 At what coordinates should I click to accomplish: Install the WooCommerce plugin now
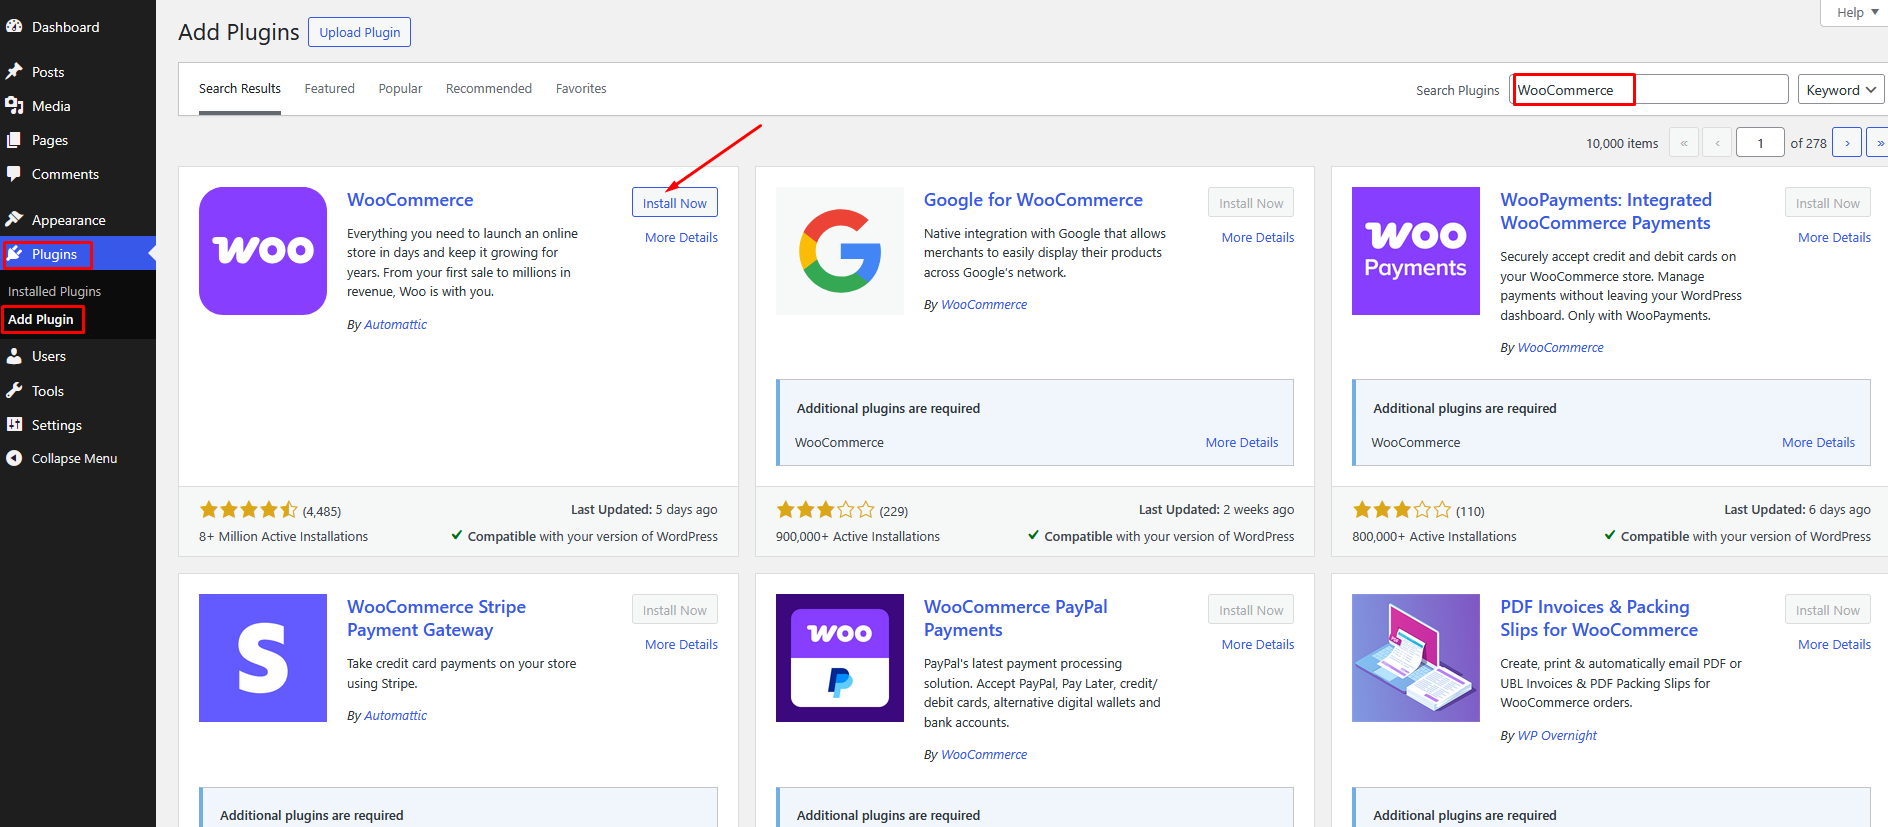675,203
